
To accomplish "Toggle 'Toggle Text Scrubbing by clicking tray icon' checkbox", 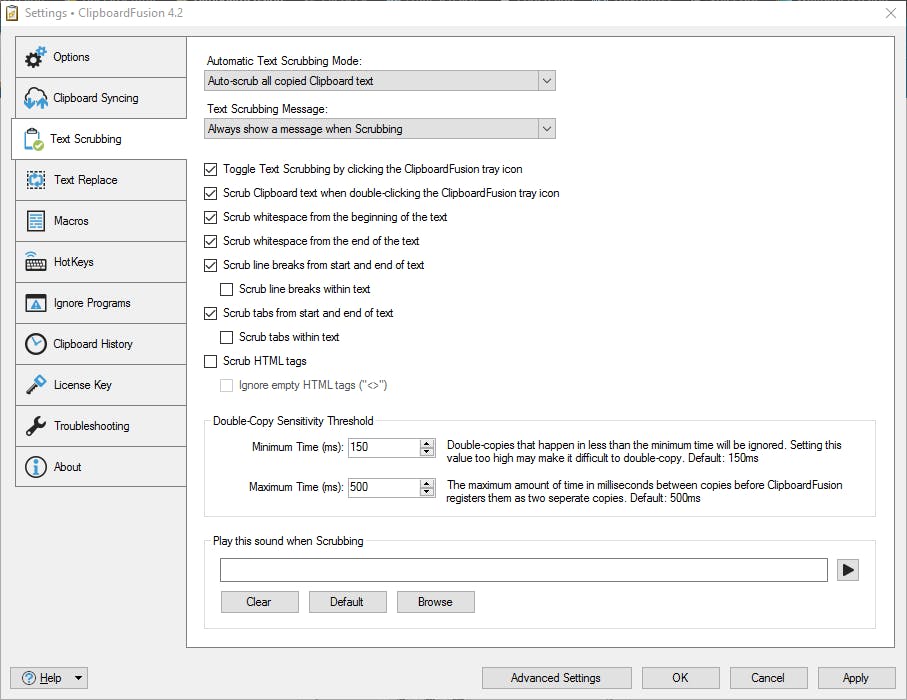I will tap(211, 170).
